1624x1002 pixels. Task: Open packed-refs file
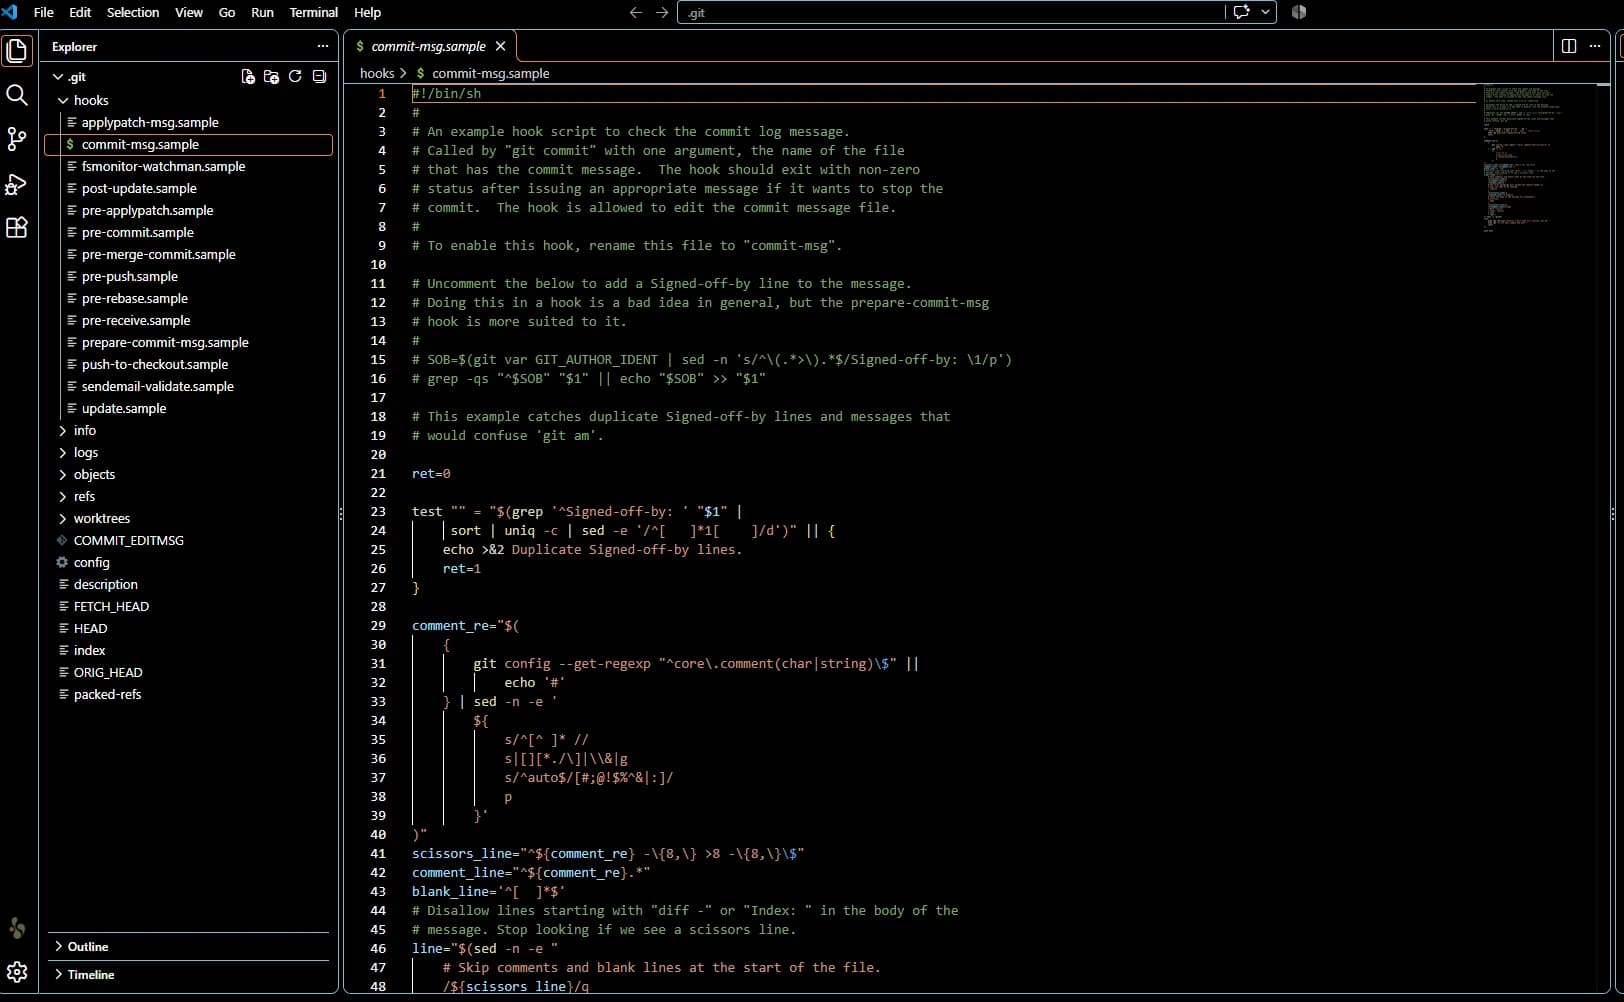tap(108, 694)
